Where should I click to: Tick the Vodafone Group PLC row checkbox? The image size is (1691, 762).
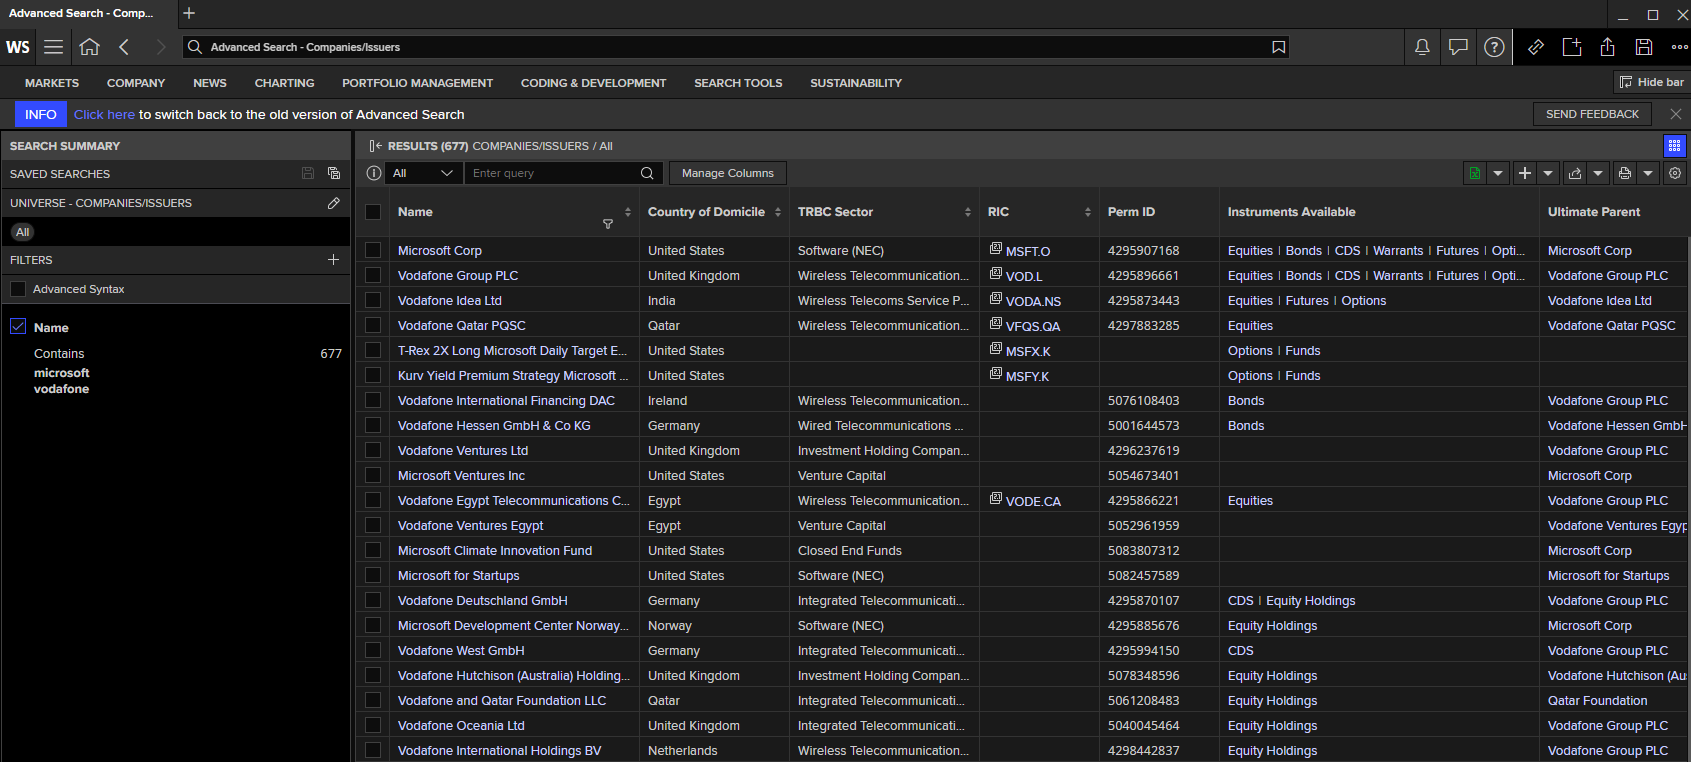[x=373, y=275]
